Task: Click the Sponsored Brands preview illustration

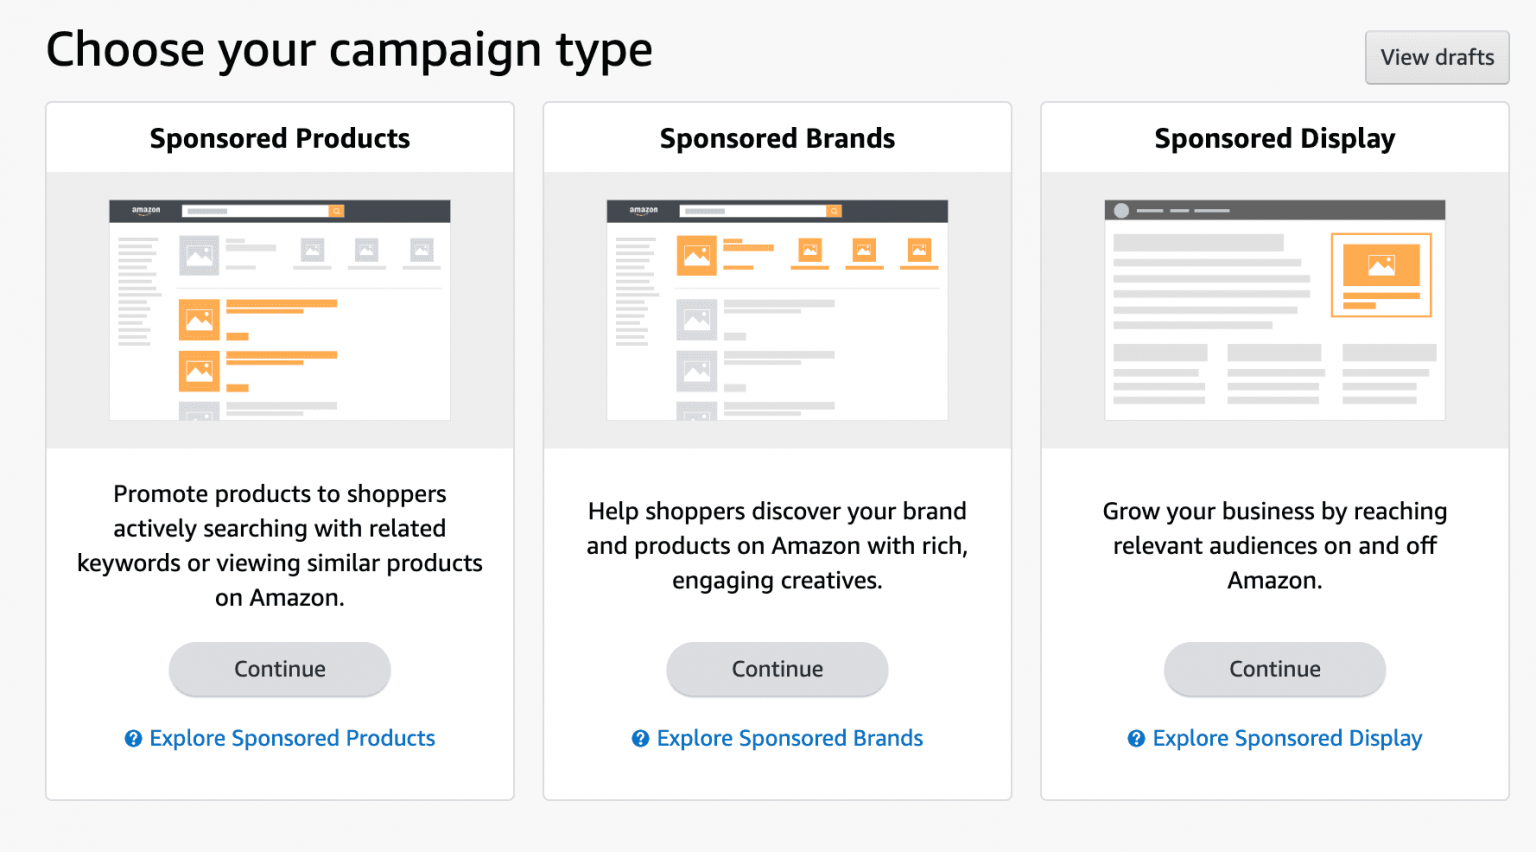Action: (x=777, y=310)
